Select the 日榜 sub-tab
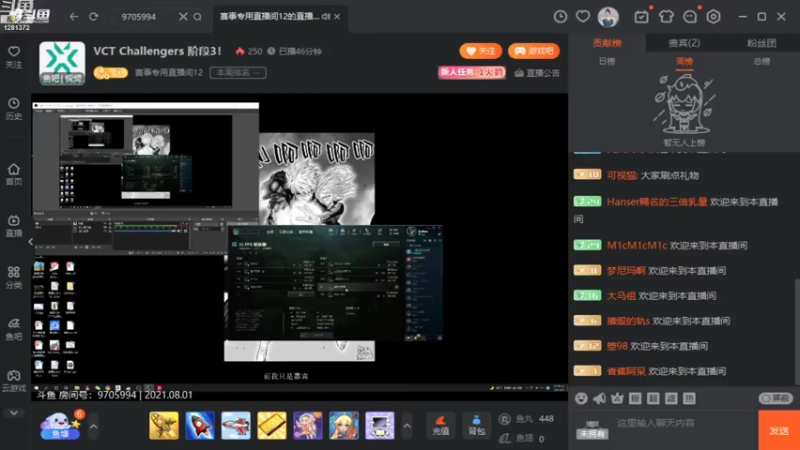The width and height of the screenshot is (800, 450). pyautogui.click(x=607, y=61)
